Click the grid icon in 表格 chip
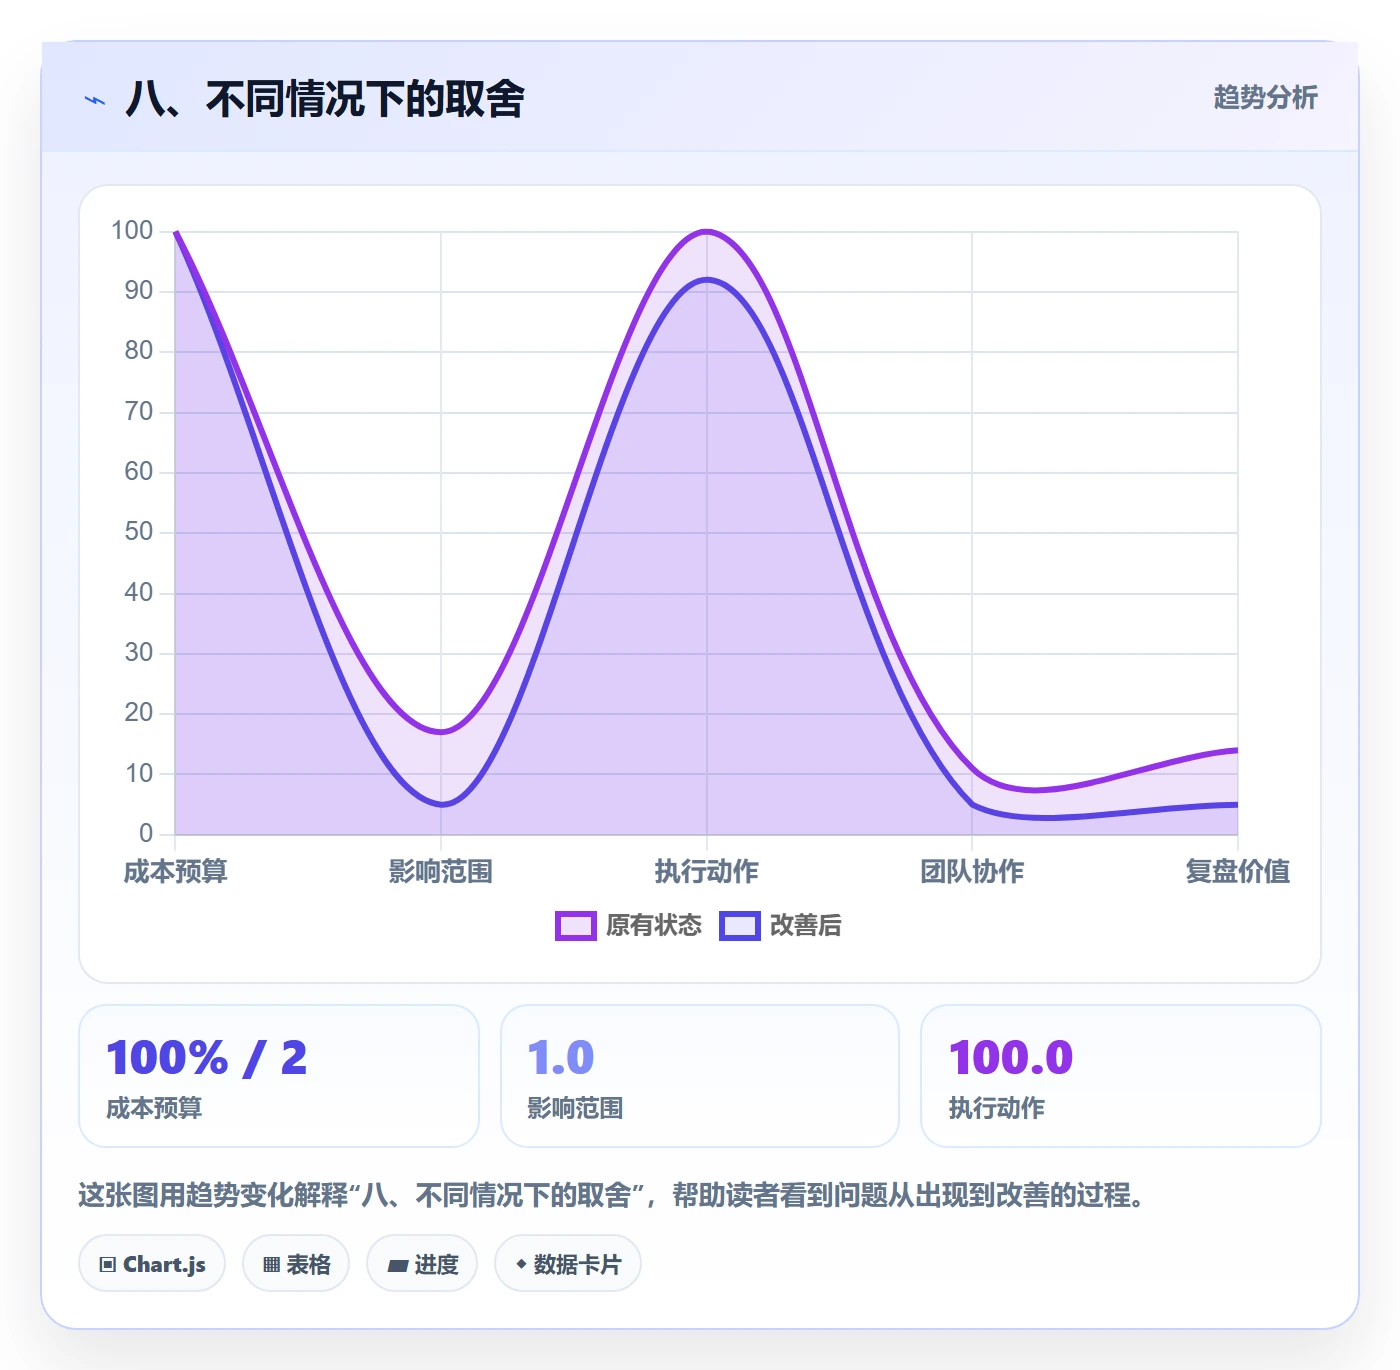 [x=271, y=1265]
